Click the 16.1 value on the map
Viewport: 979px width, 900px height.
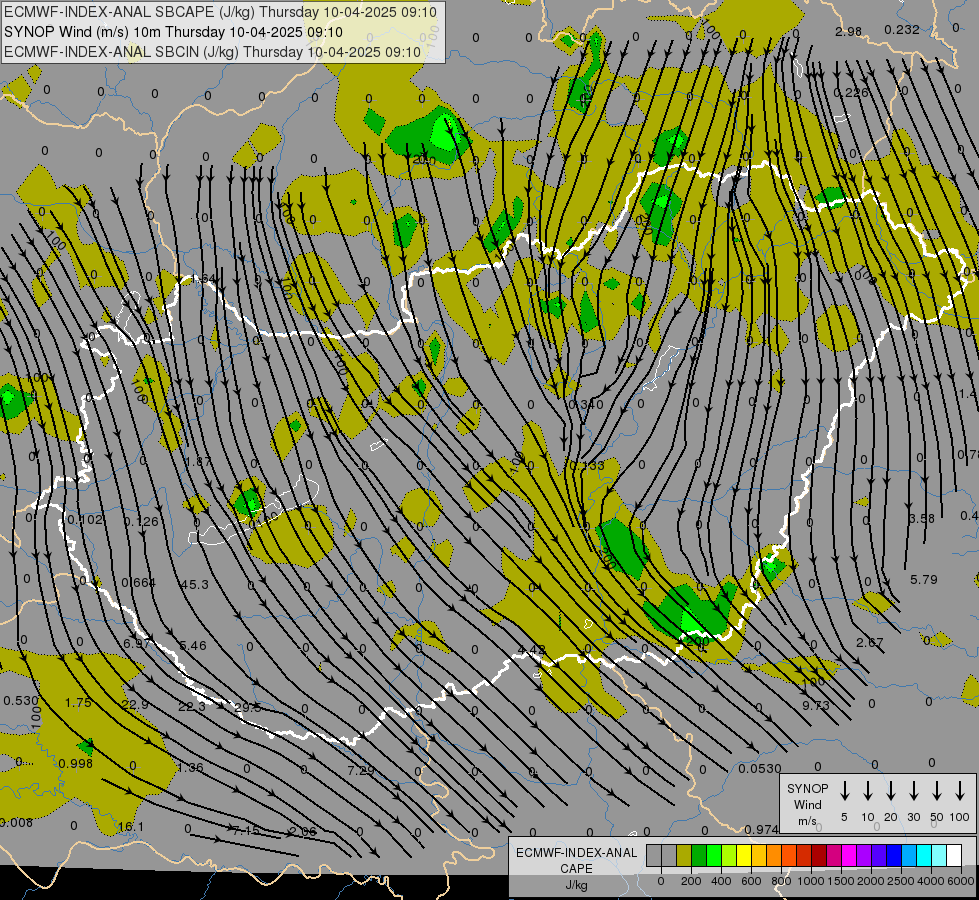click(131, 826)
